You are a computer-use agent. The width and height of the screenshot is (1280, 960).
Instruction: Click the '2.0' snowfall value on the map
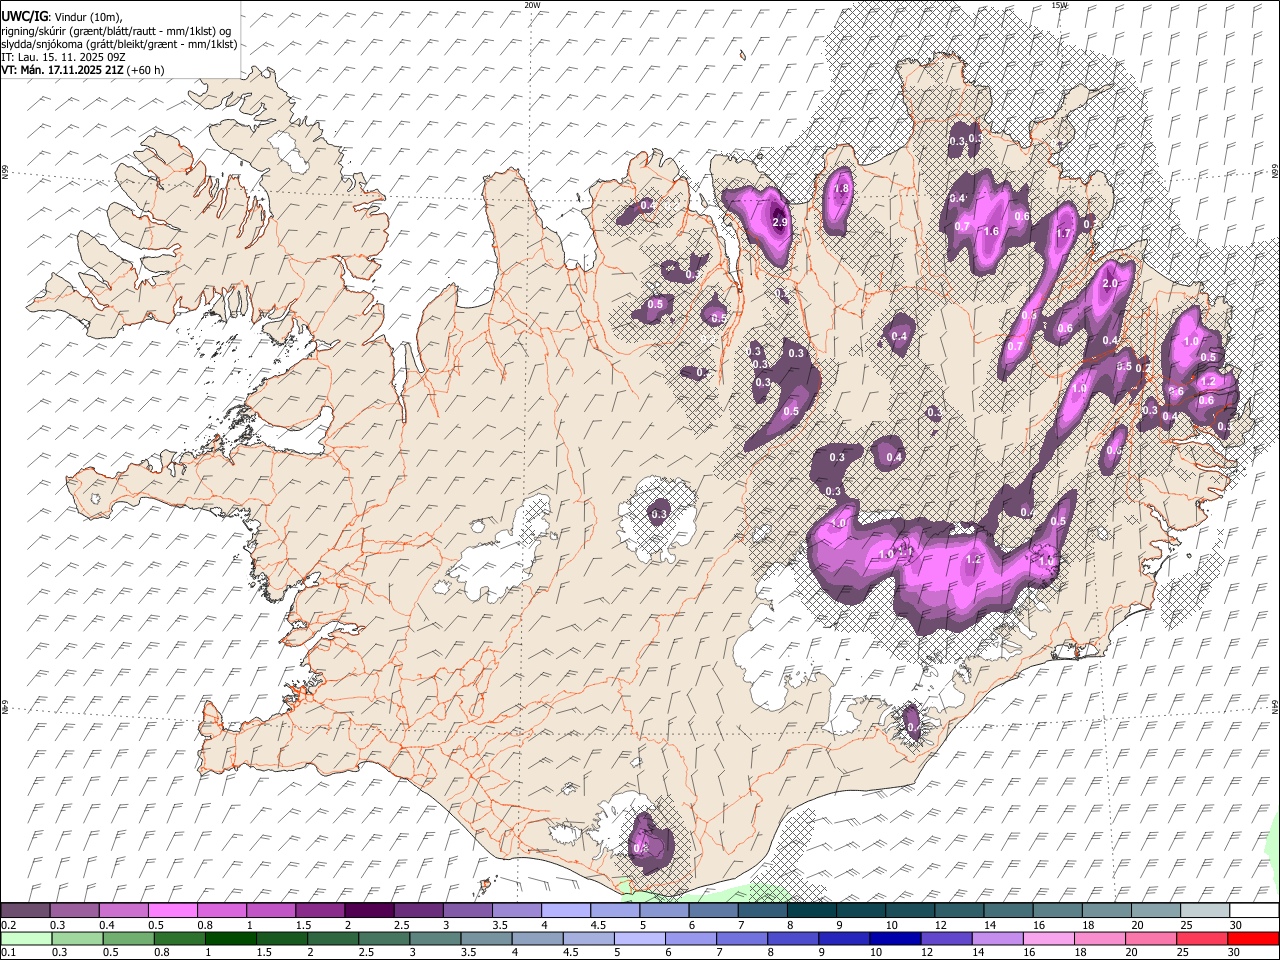pyautogui.click(x=1109, y=283)
